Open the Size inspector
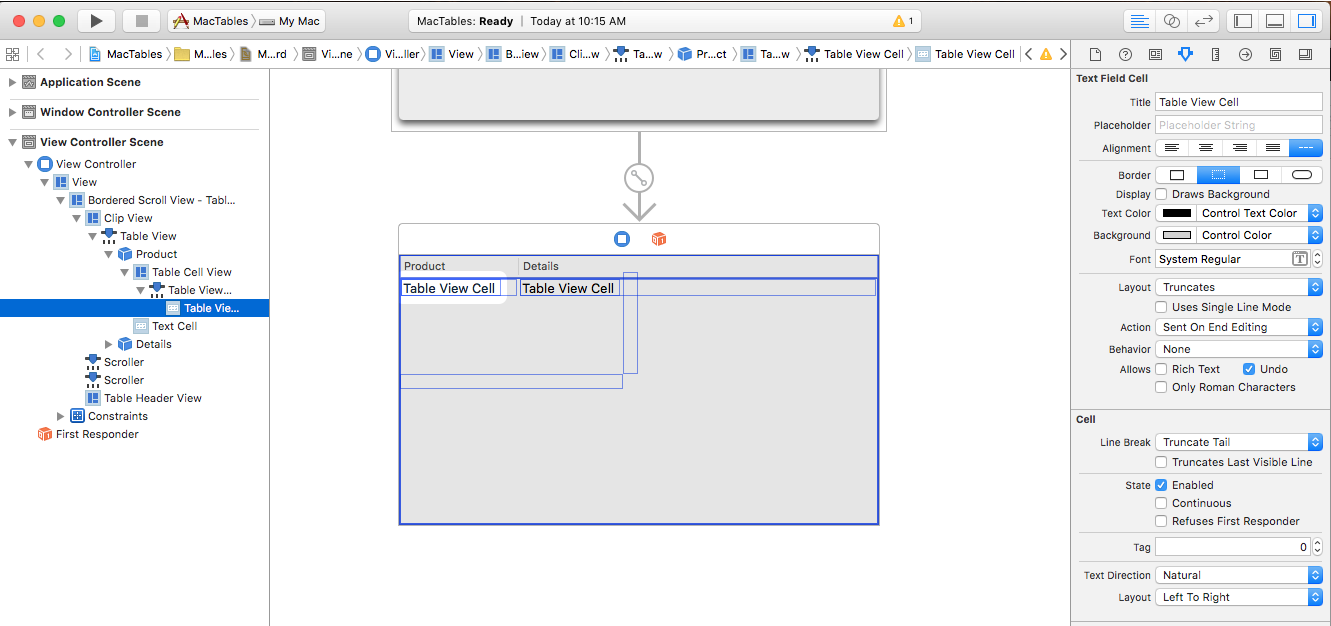1331x626 pixels. pos(1215,55)
